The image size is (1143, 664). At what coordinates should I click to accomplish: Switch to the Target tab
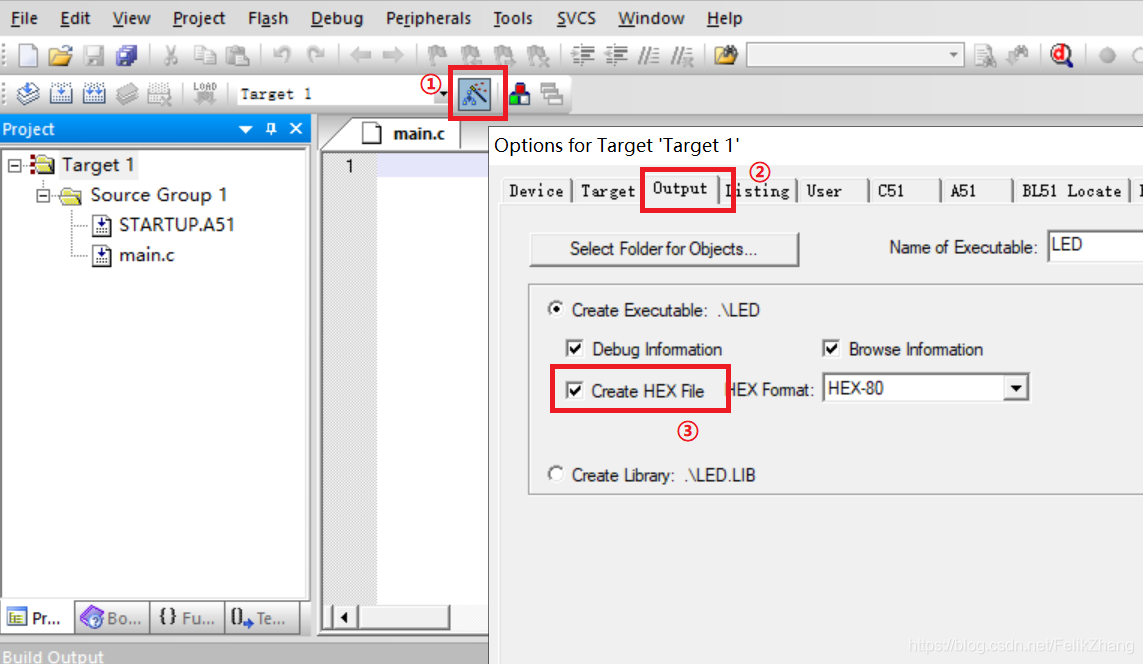point(608,191)
